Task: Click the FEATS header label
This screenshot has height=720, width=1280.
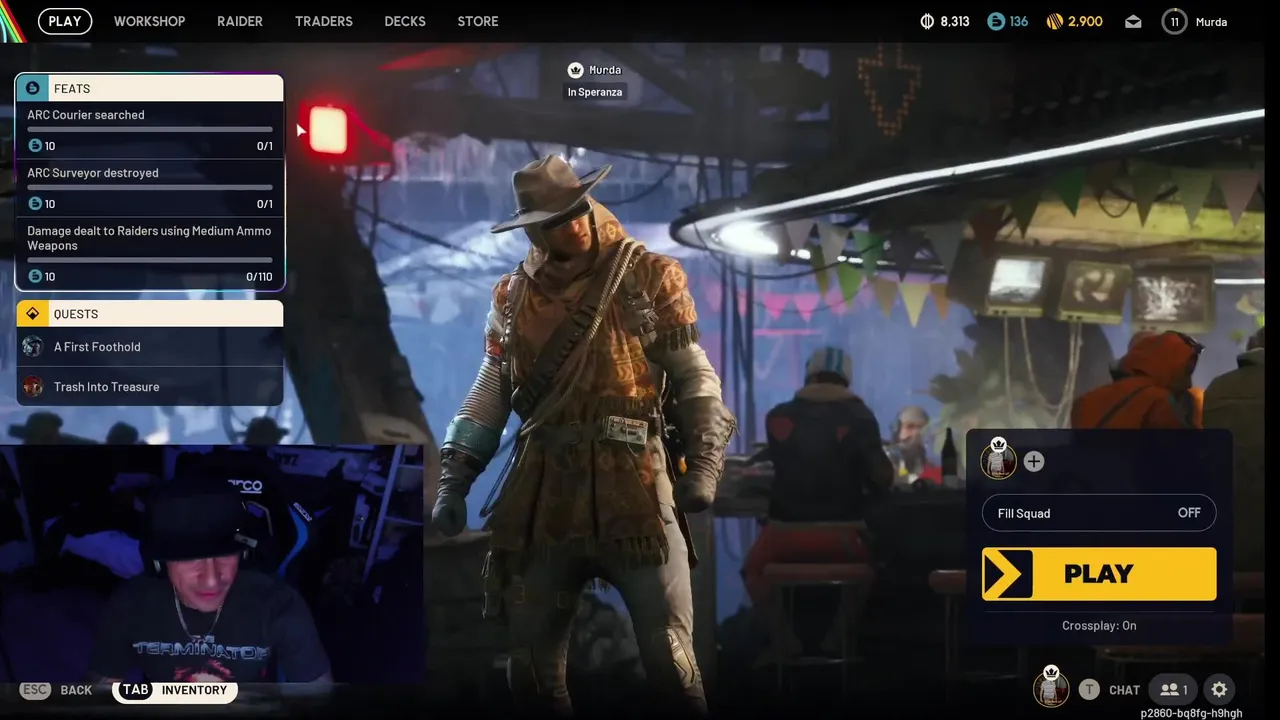Action: 72,89
